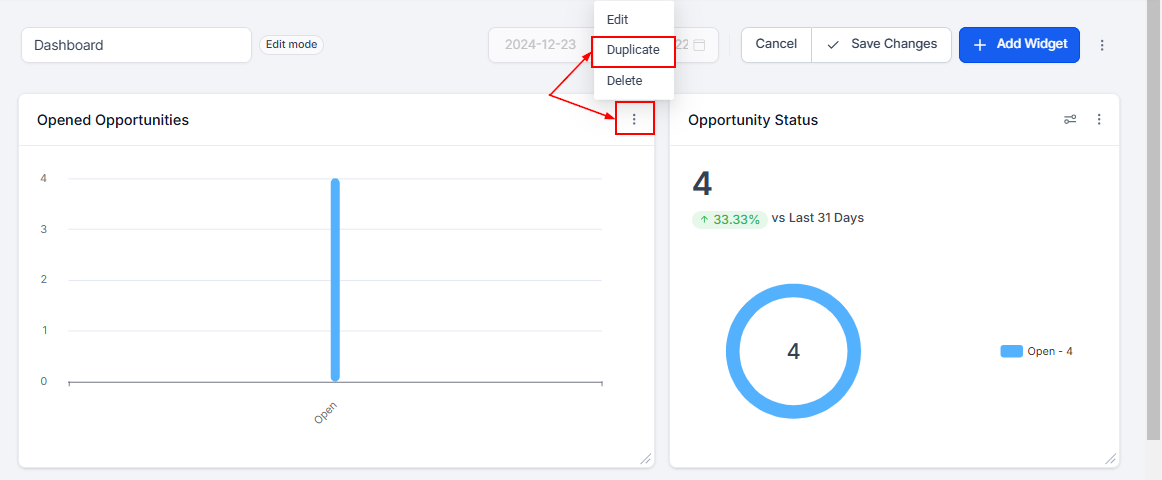The image size is (1162, 480).
Task: Click the Opportunity Status widget title
Action: tap(753, 120)
